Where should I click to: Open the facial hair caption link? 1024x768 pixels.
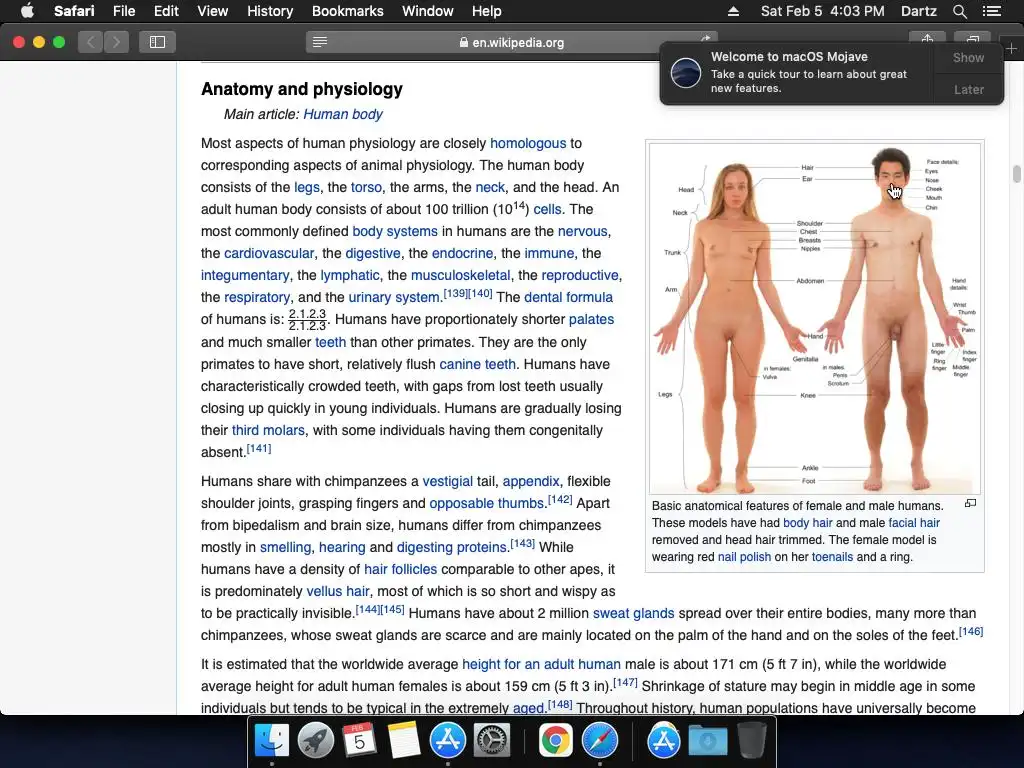tap(914, 523)
